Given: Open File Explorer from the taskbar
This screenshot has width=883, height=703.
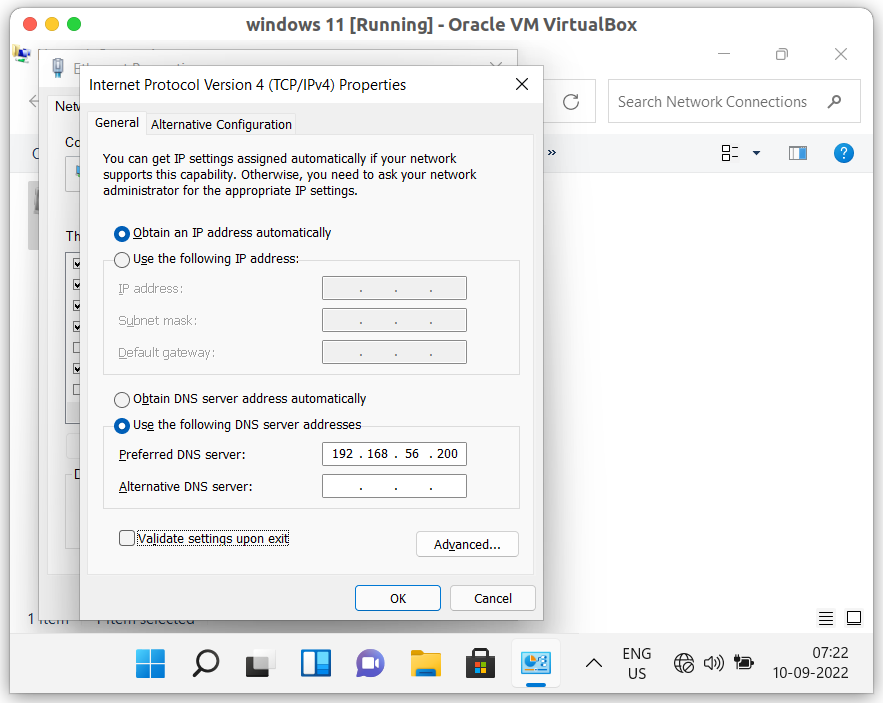Looking at the screenshot, I should point(426,663).
